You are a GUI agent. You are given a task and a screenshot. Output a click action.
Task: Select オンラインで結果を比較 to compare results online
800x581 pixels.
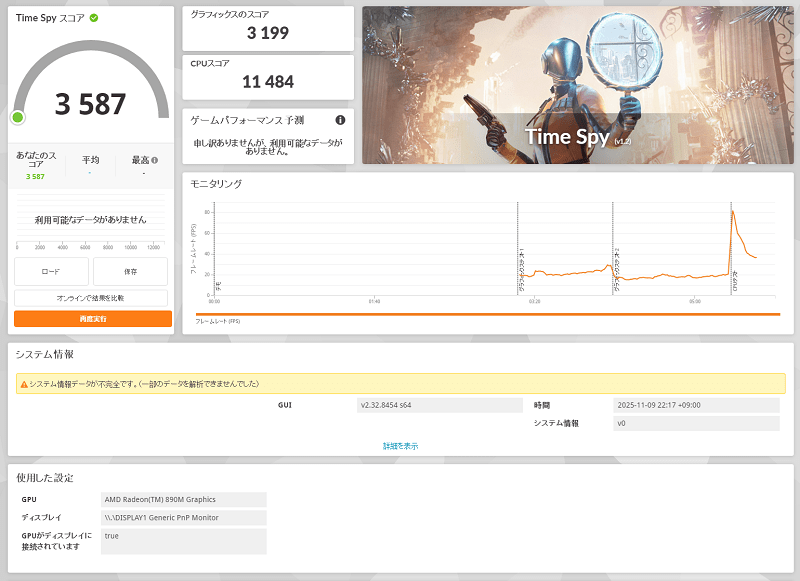pos(91,298)
